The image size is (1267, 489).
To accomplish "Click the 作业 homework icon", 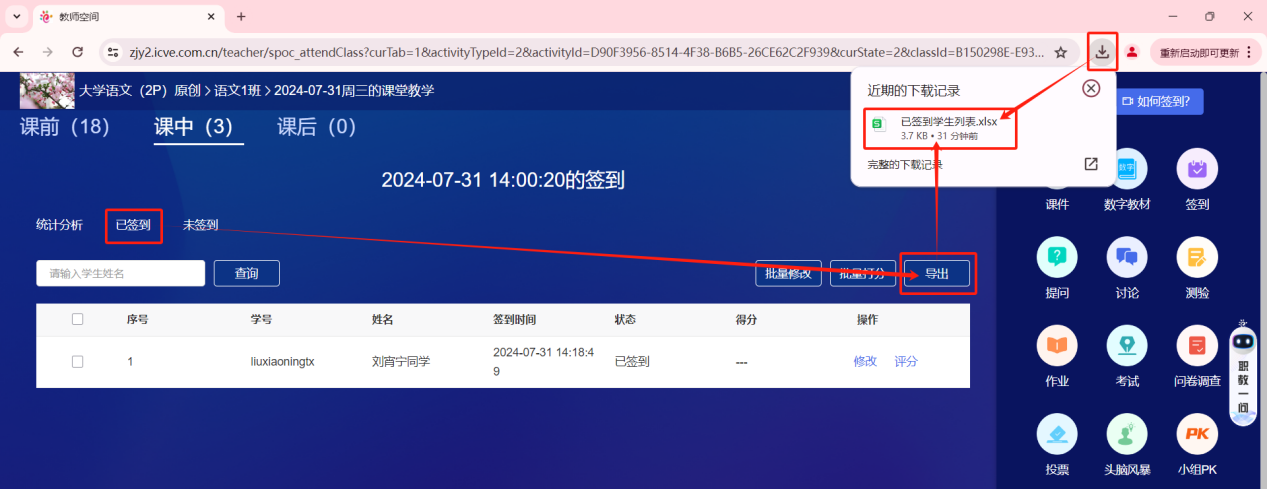I will click(1056, 346).
